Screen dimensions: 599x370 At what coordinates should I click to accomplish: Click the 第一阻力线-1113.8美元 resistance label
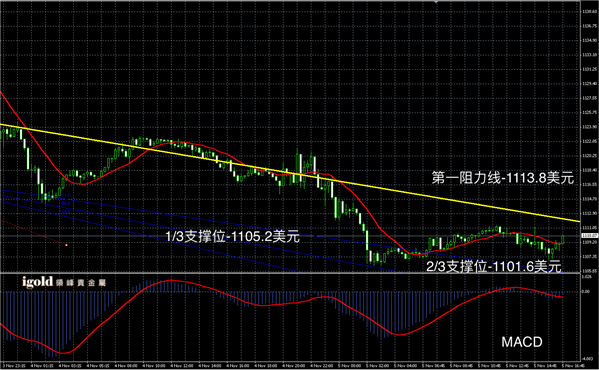503,178
